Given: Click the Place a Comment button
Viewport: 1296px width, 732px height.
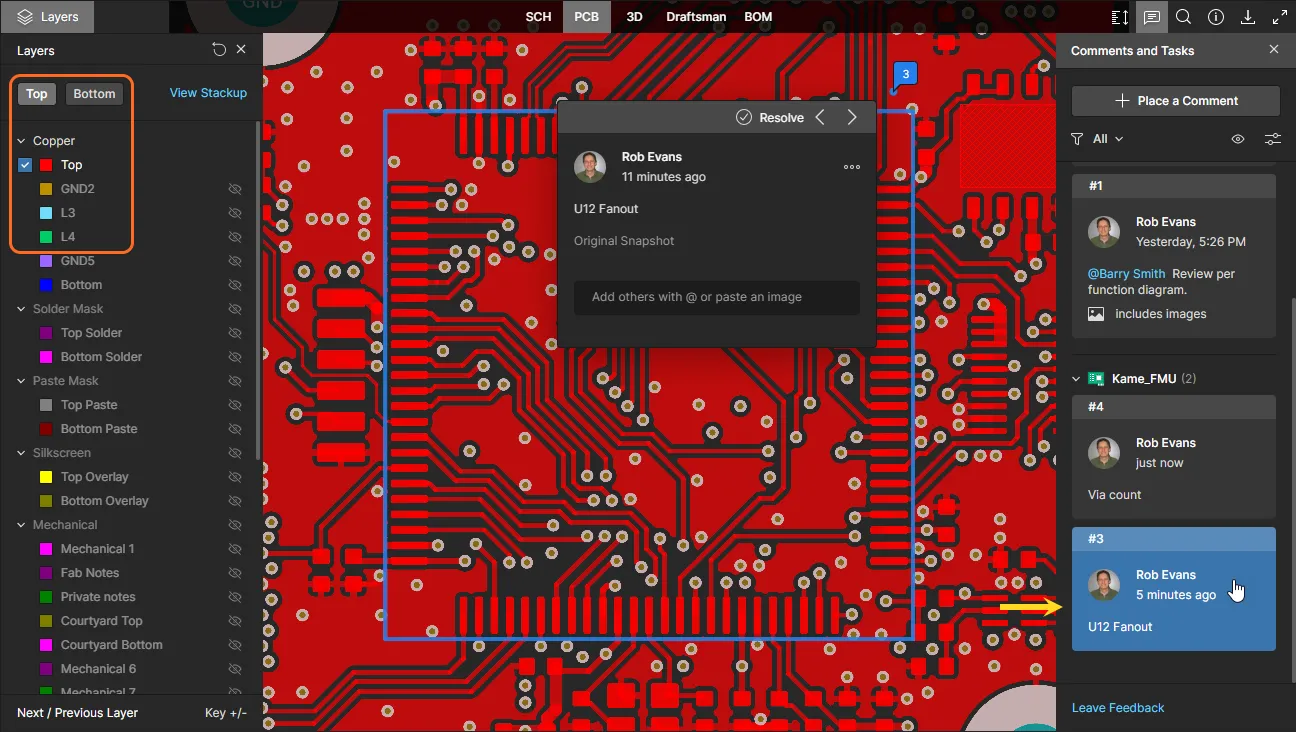Looking at the screenshot, I should coord(1176,101).
